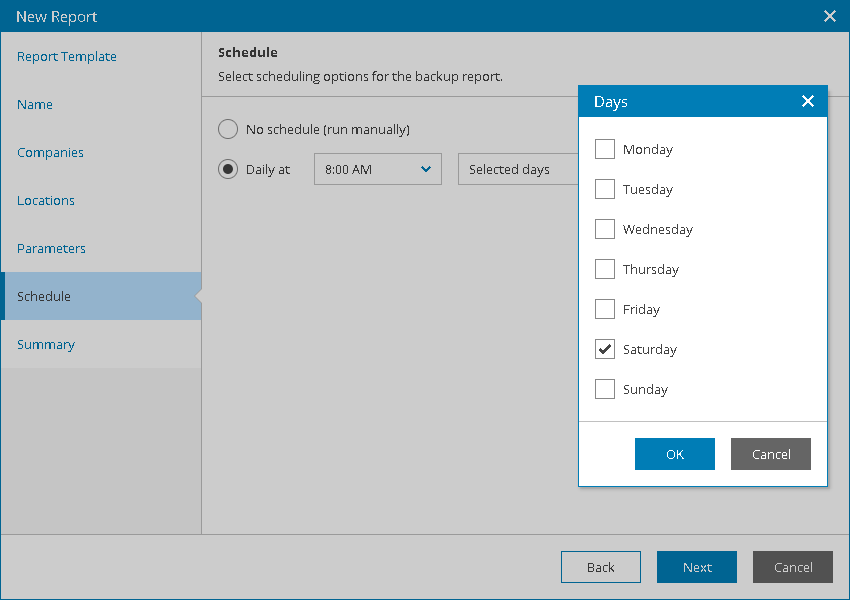This screenshot has width=850, height=600.
Task: Switch to the Companies step
Action: click(50, 152)
